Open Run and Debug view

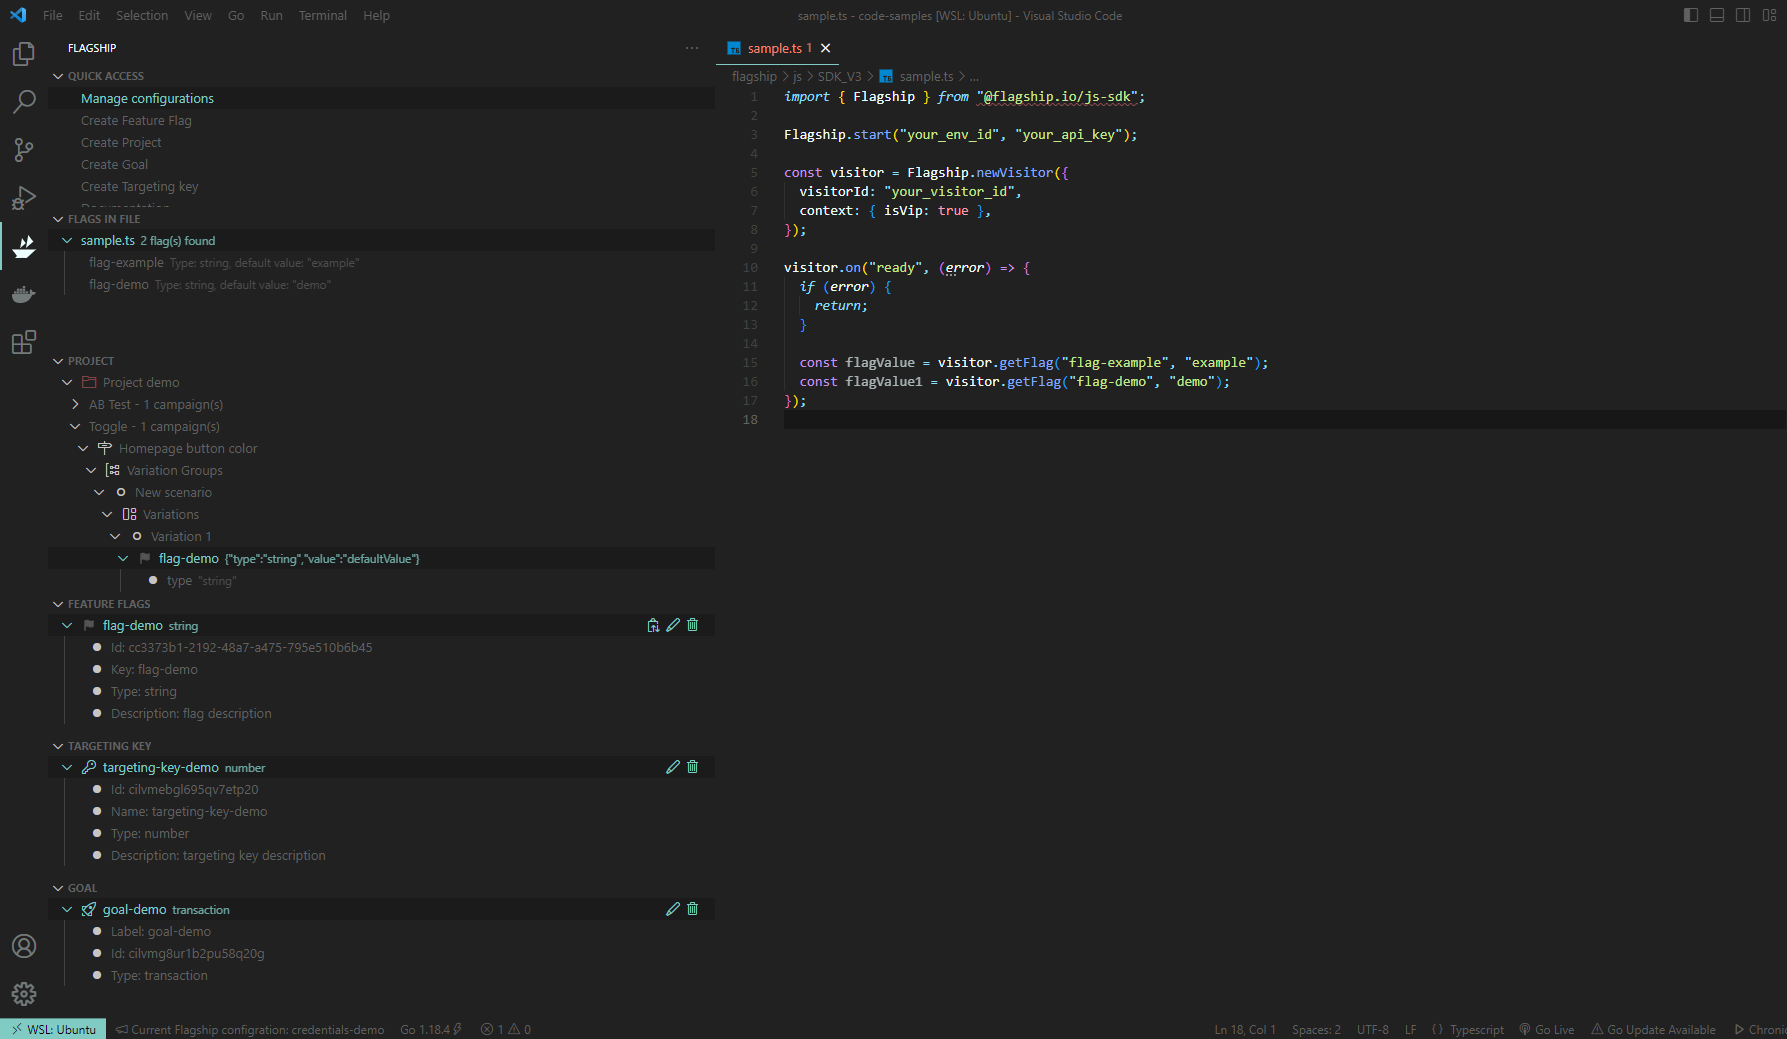24,197
